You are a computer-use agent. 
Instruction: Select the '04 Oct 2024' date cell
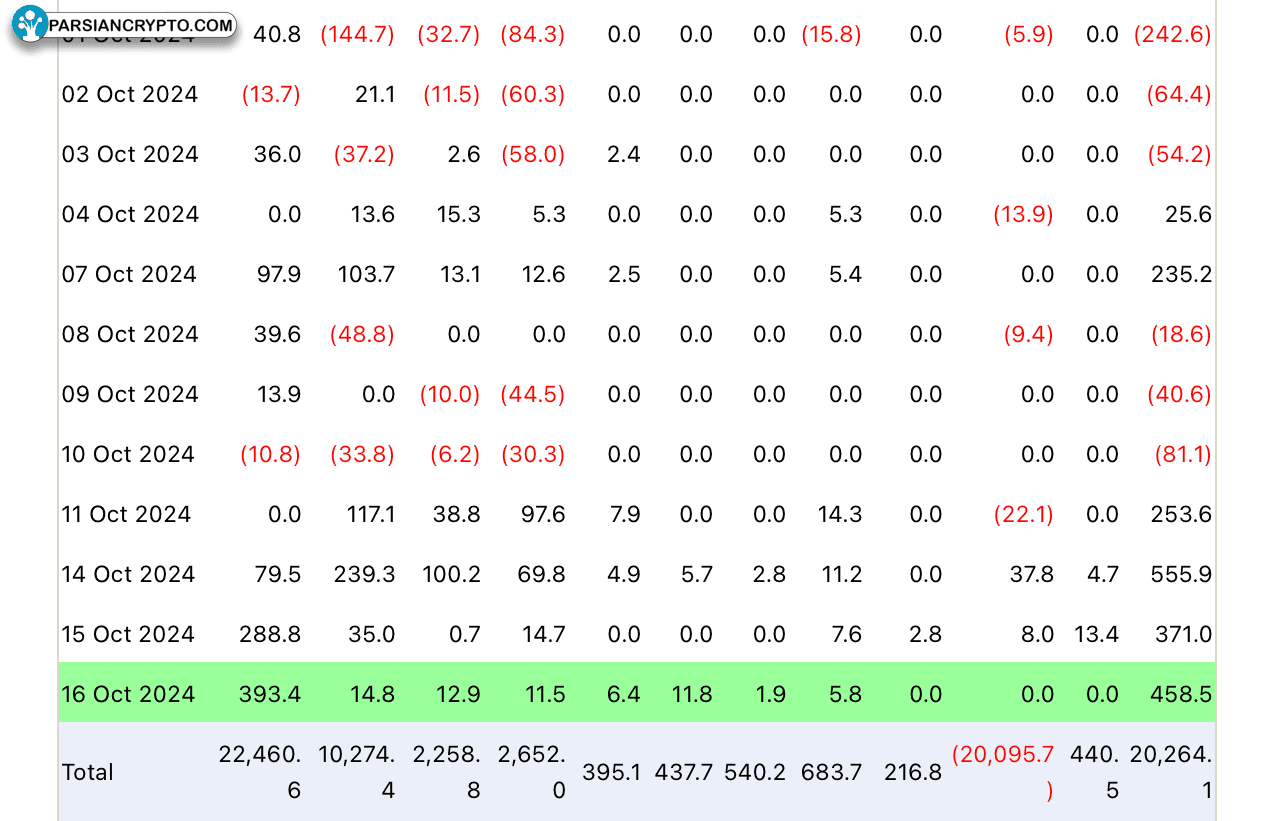coord(130,214)
